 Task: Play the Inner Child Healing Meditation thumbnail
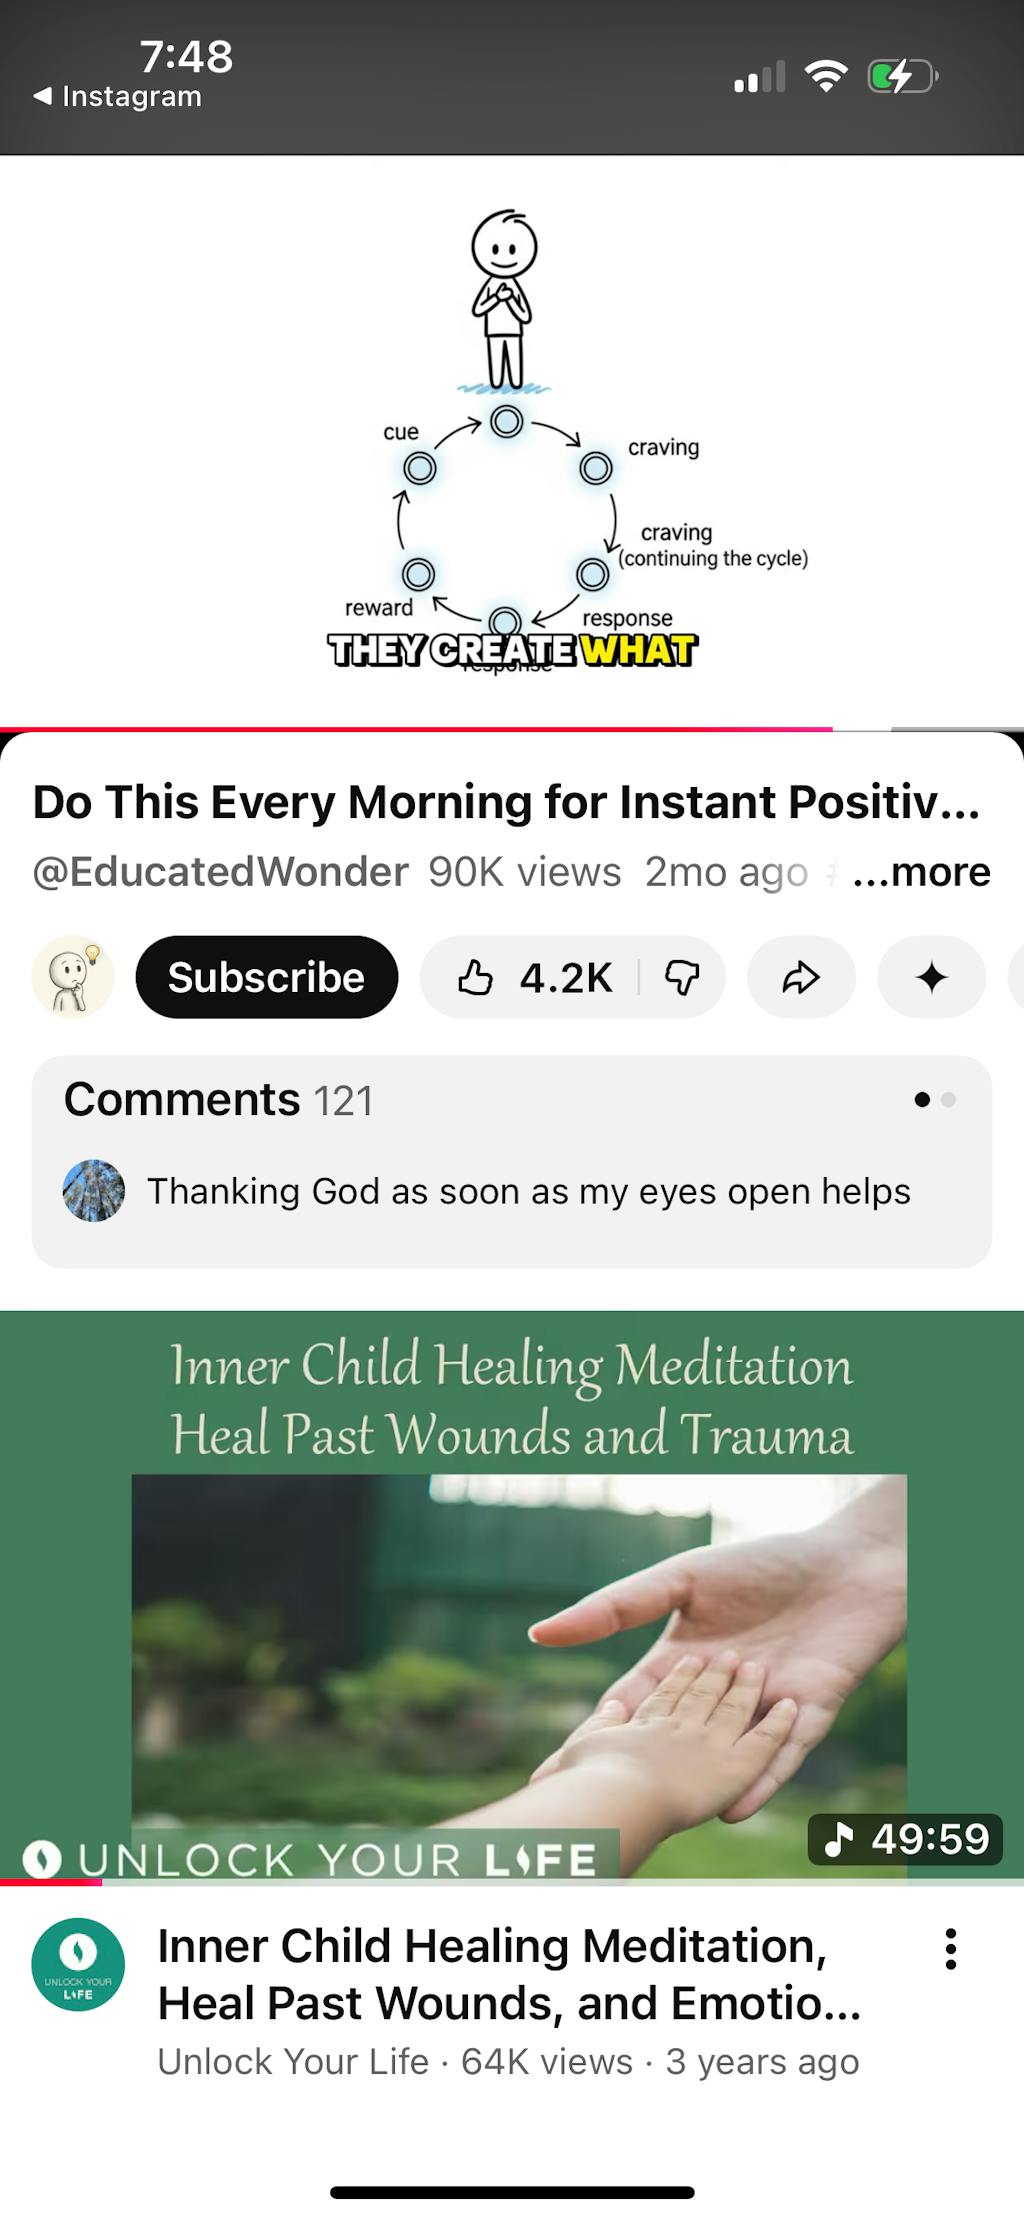click(512, 1598)
